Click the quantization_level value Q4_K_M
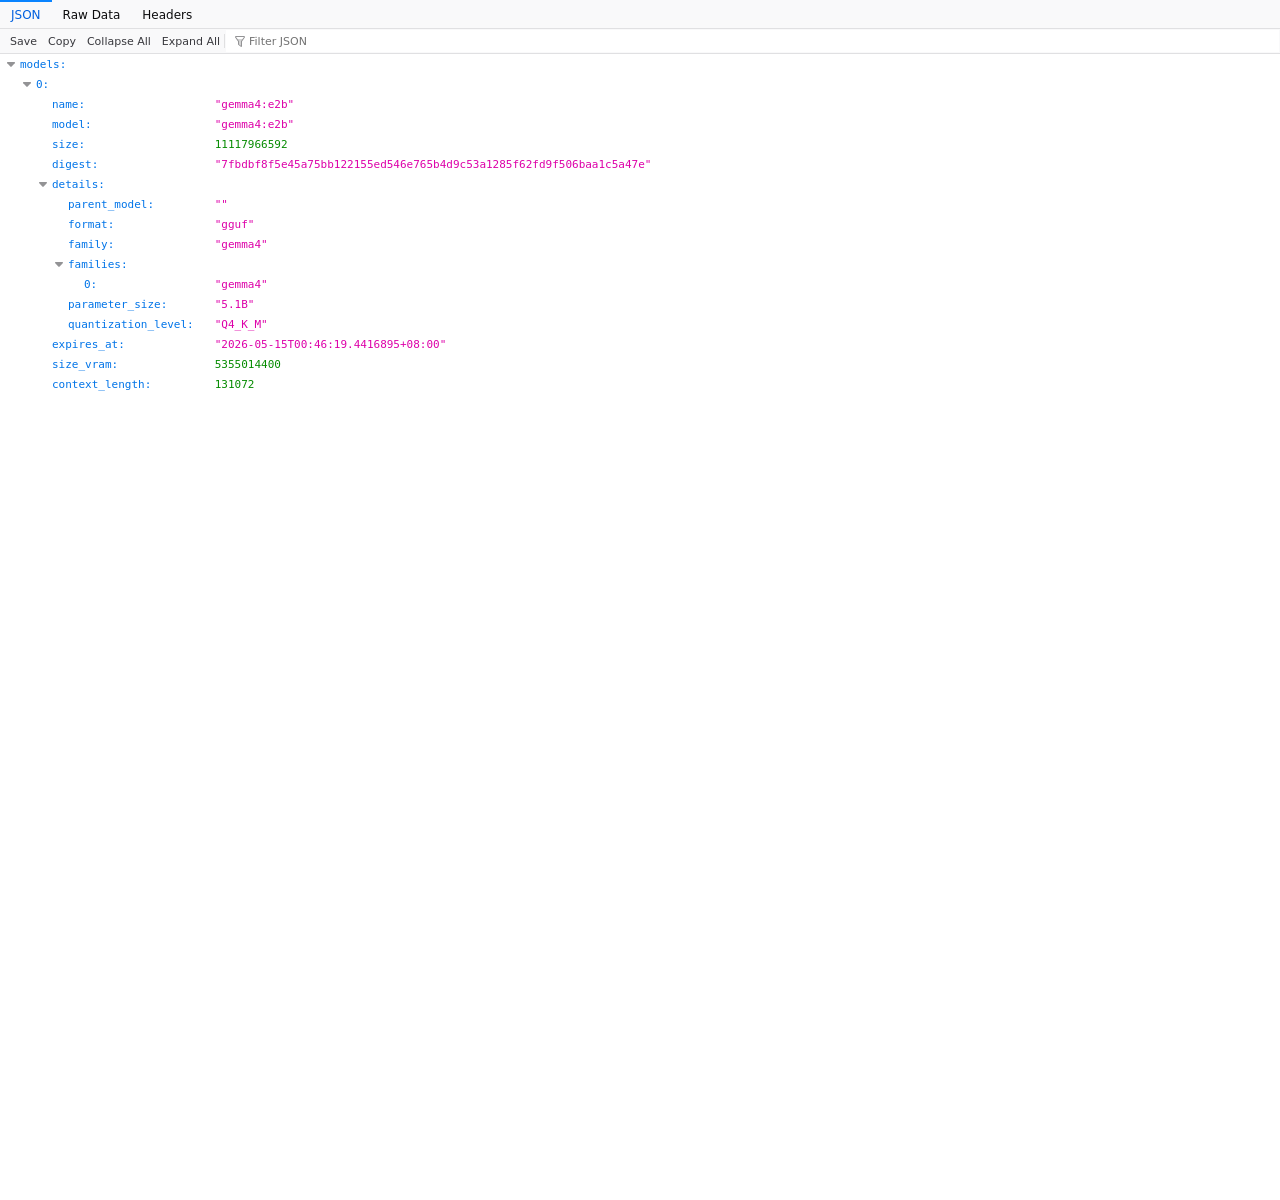This screenshot has width=1280, height=1200. pyautogui.click(x=241, y=325)
